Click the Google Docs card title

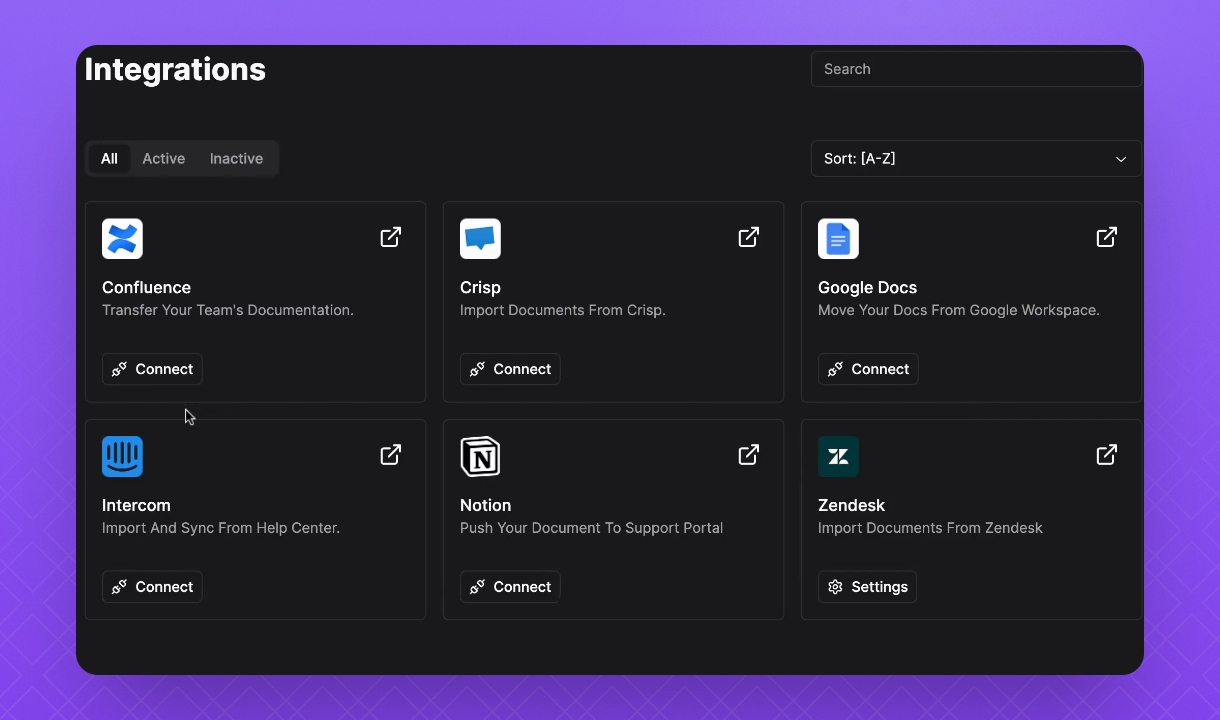point(867,287)
